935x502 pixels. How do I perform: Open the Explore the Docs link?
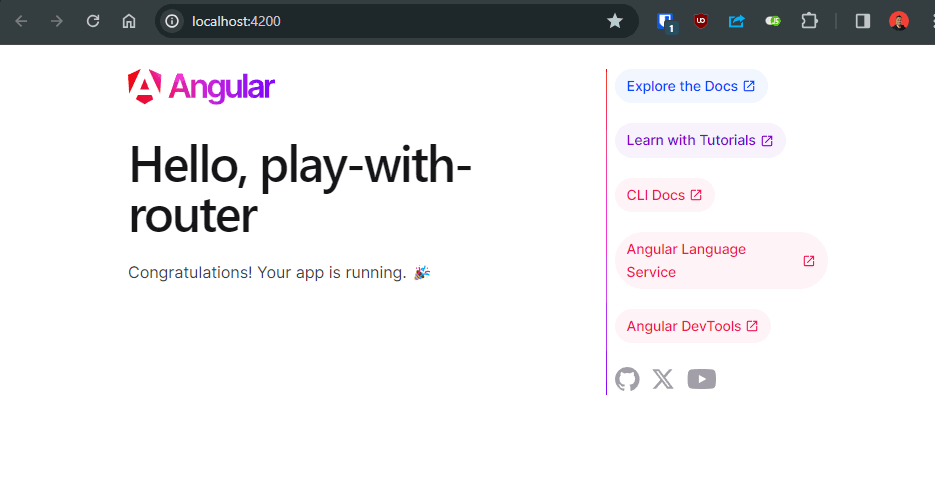(x=690, y=86)
